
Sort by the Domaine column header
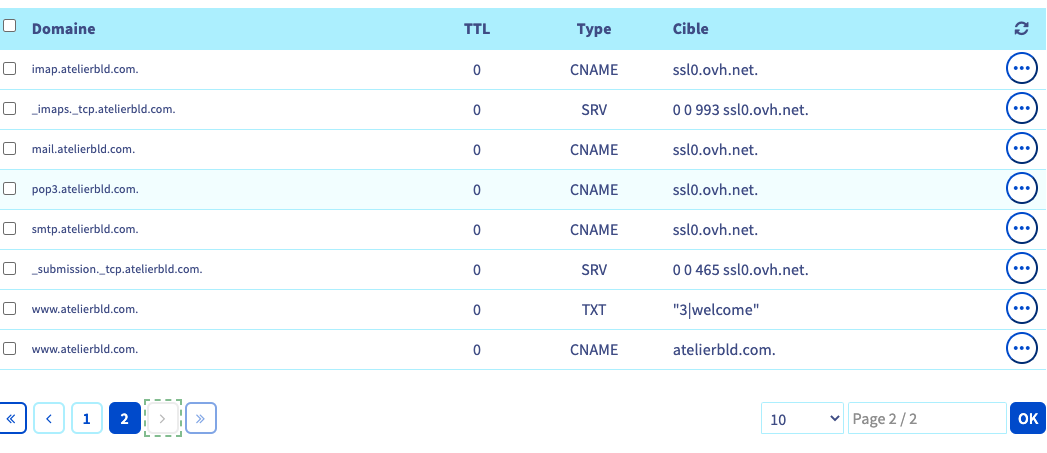64,29
